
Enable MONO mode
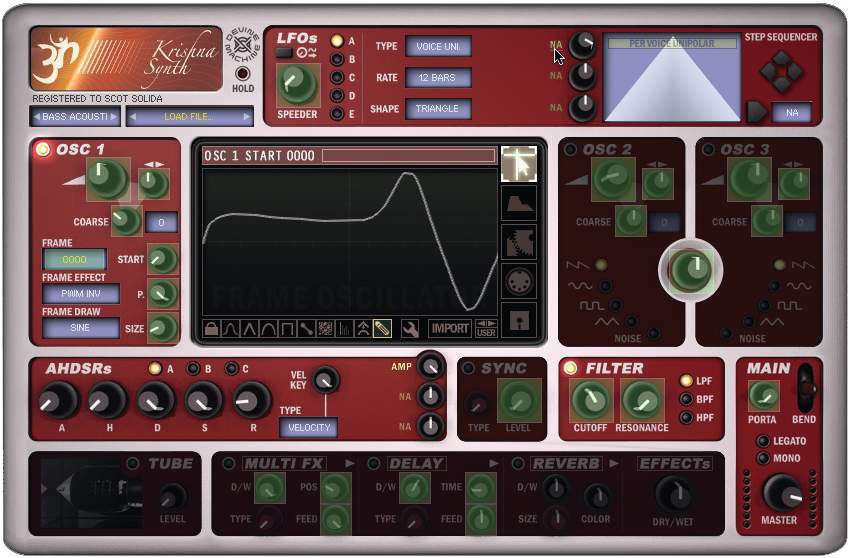(x=763, y=458)
